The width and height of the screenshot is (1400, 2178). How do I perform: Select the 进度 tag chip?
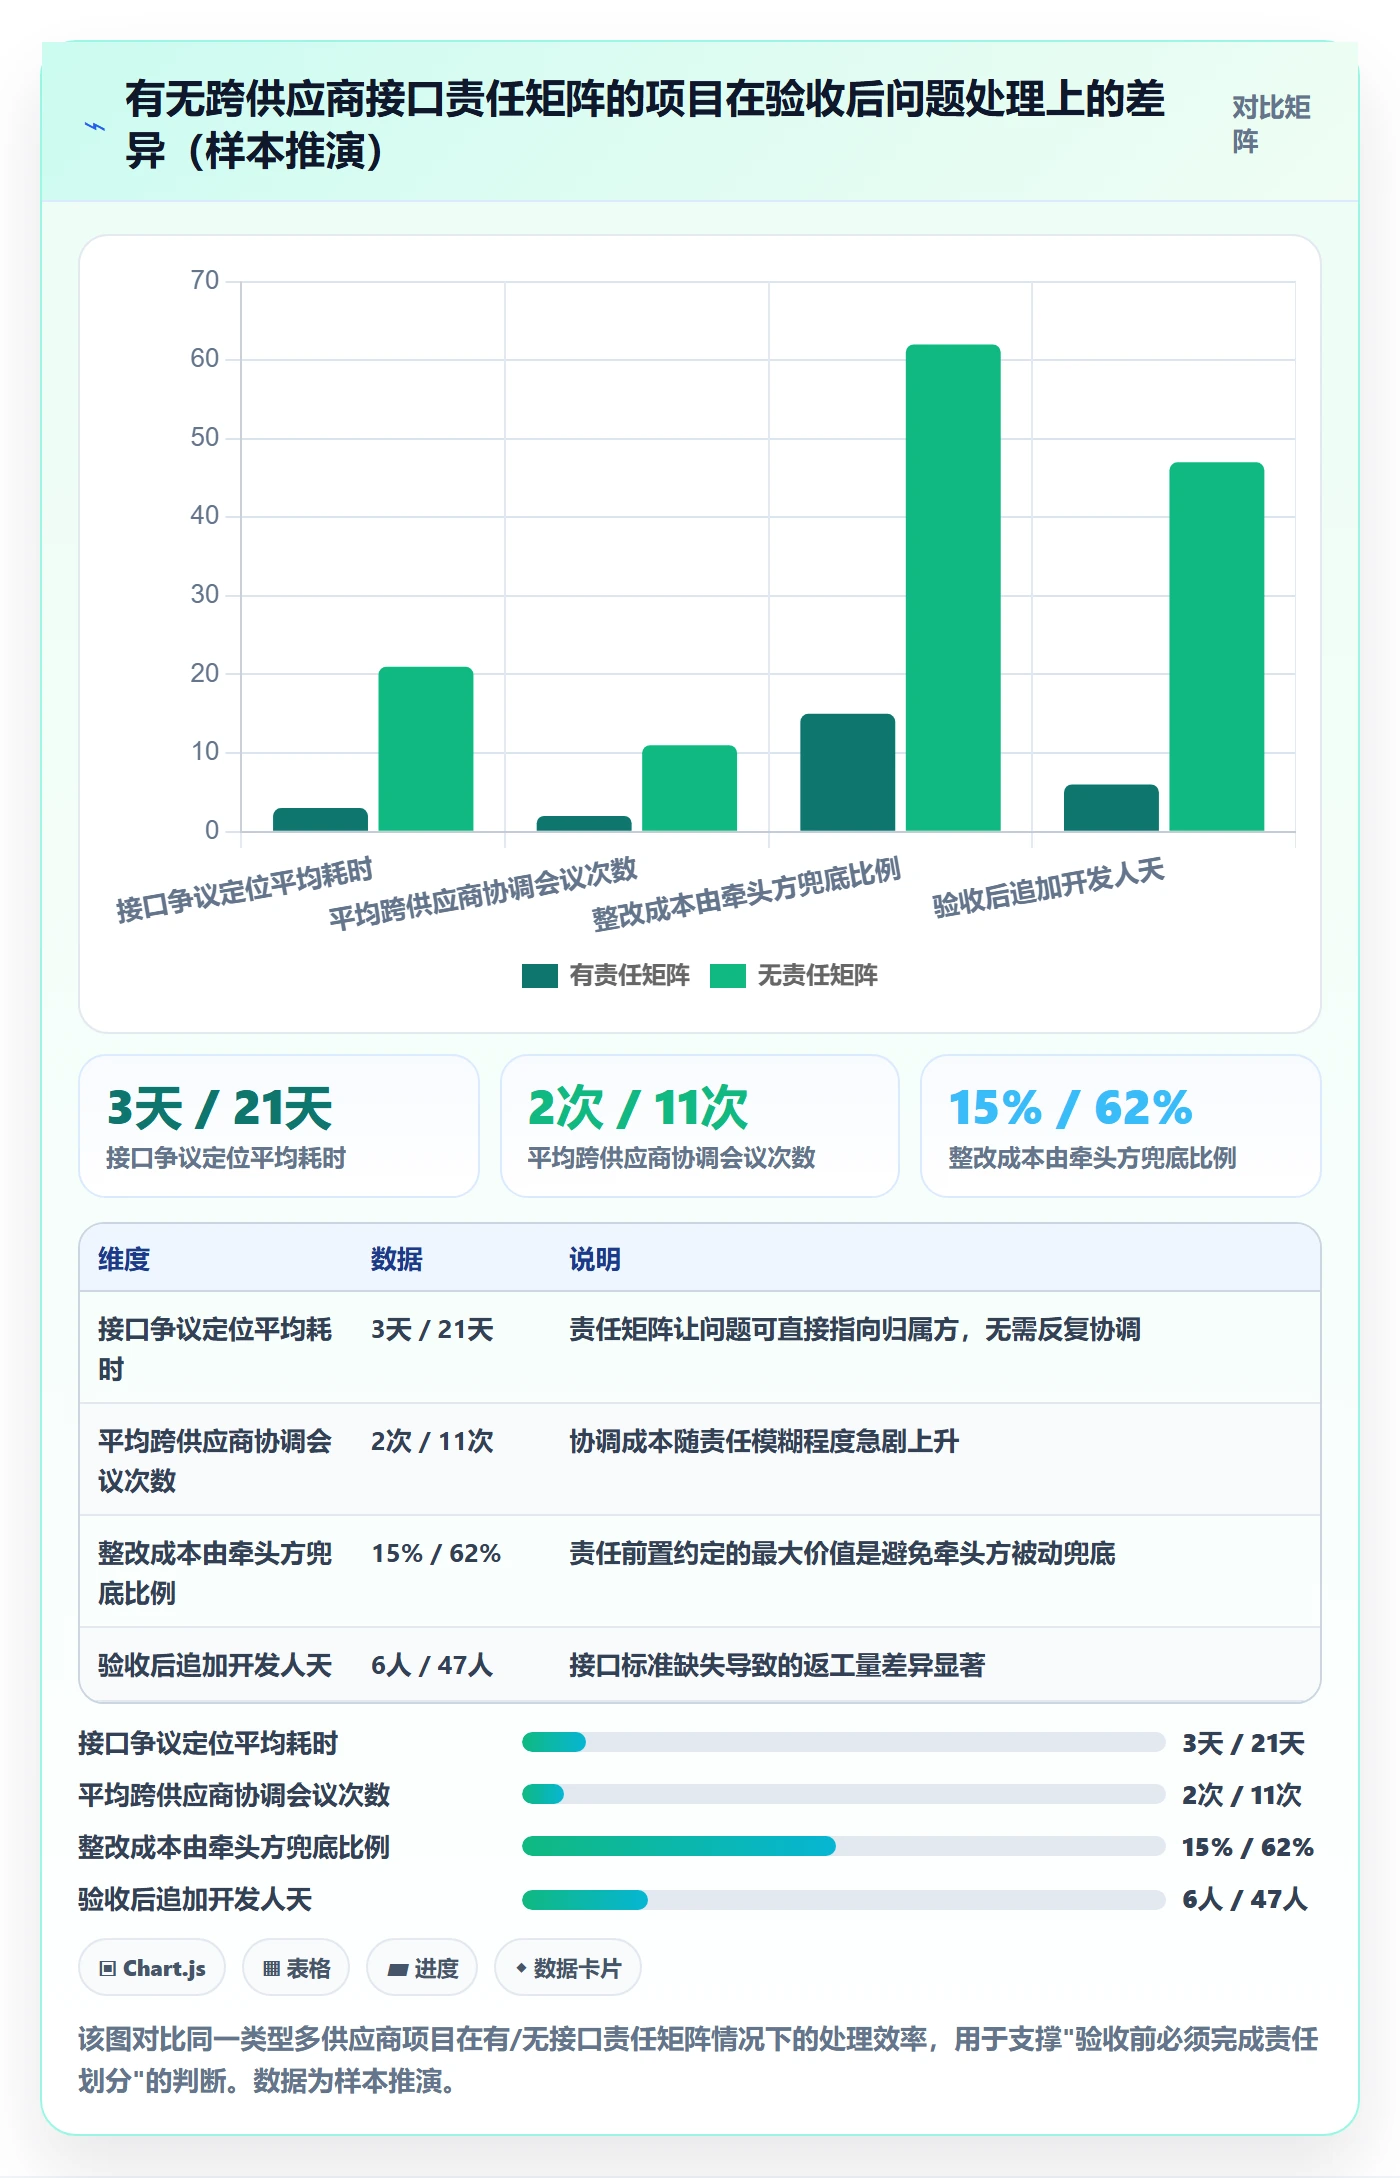(422, 1968)
